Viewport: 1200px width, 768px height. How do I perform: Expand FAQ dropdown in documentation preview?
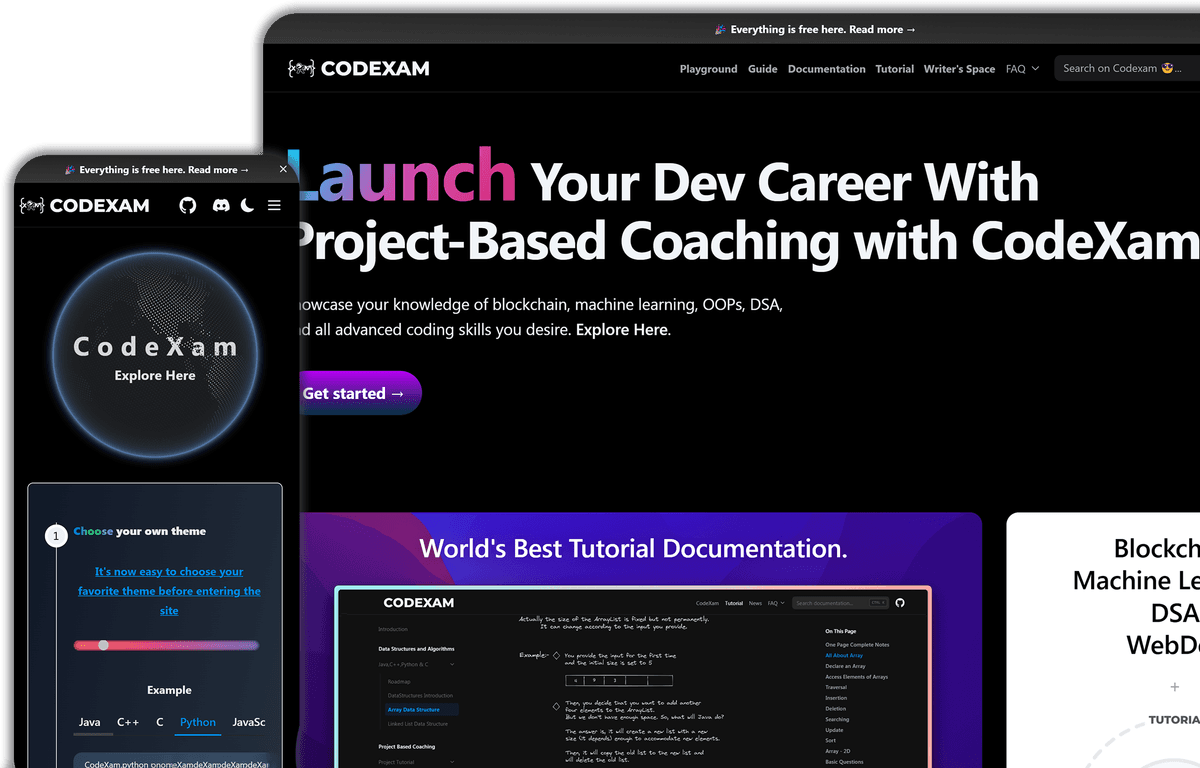(774, 603)
